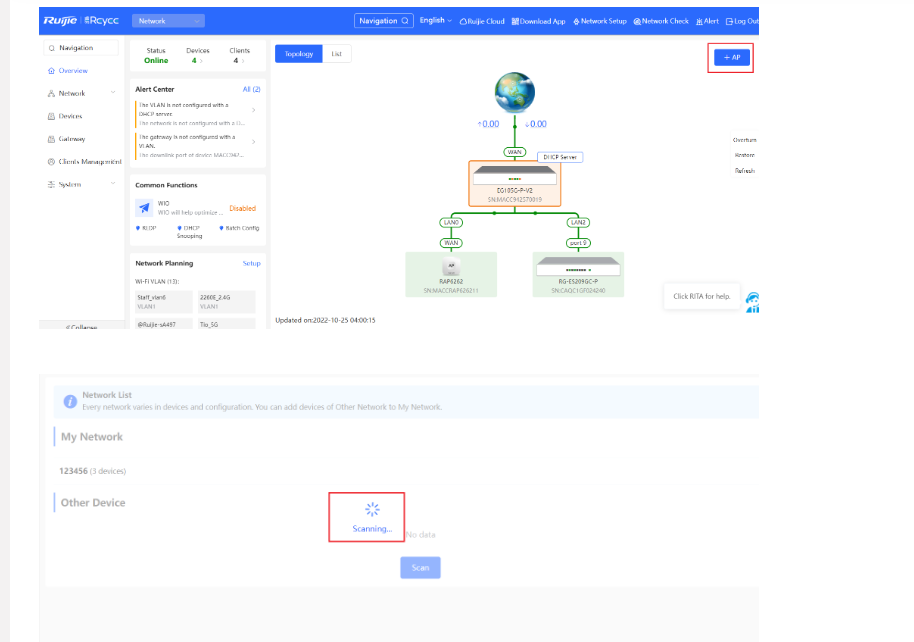Viewport: 914px width, 642px height.
Task: Click the port 9 label
Action: (578, 243)
